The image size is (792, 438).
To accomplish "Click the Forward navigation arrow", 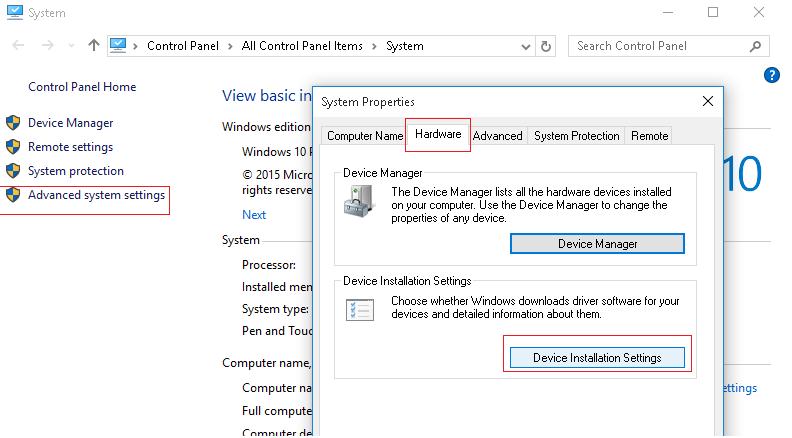I will coord(47,46).
